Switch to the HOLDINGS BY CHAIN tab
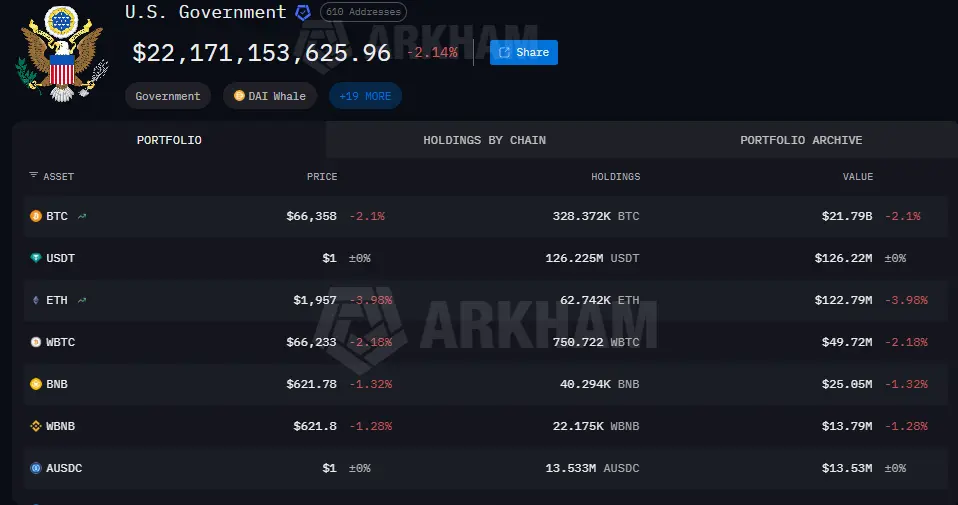958x505 pixels. point(484,140)
